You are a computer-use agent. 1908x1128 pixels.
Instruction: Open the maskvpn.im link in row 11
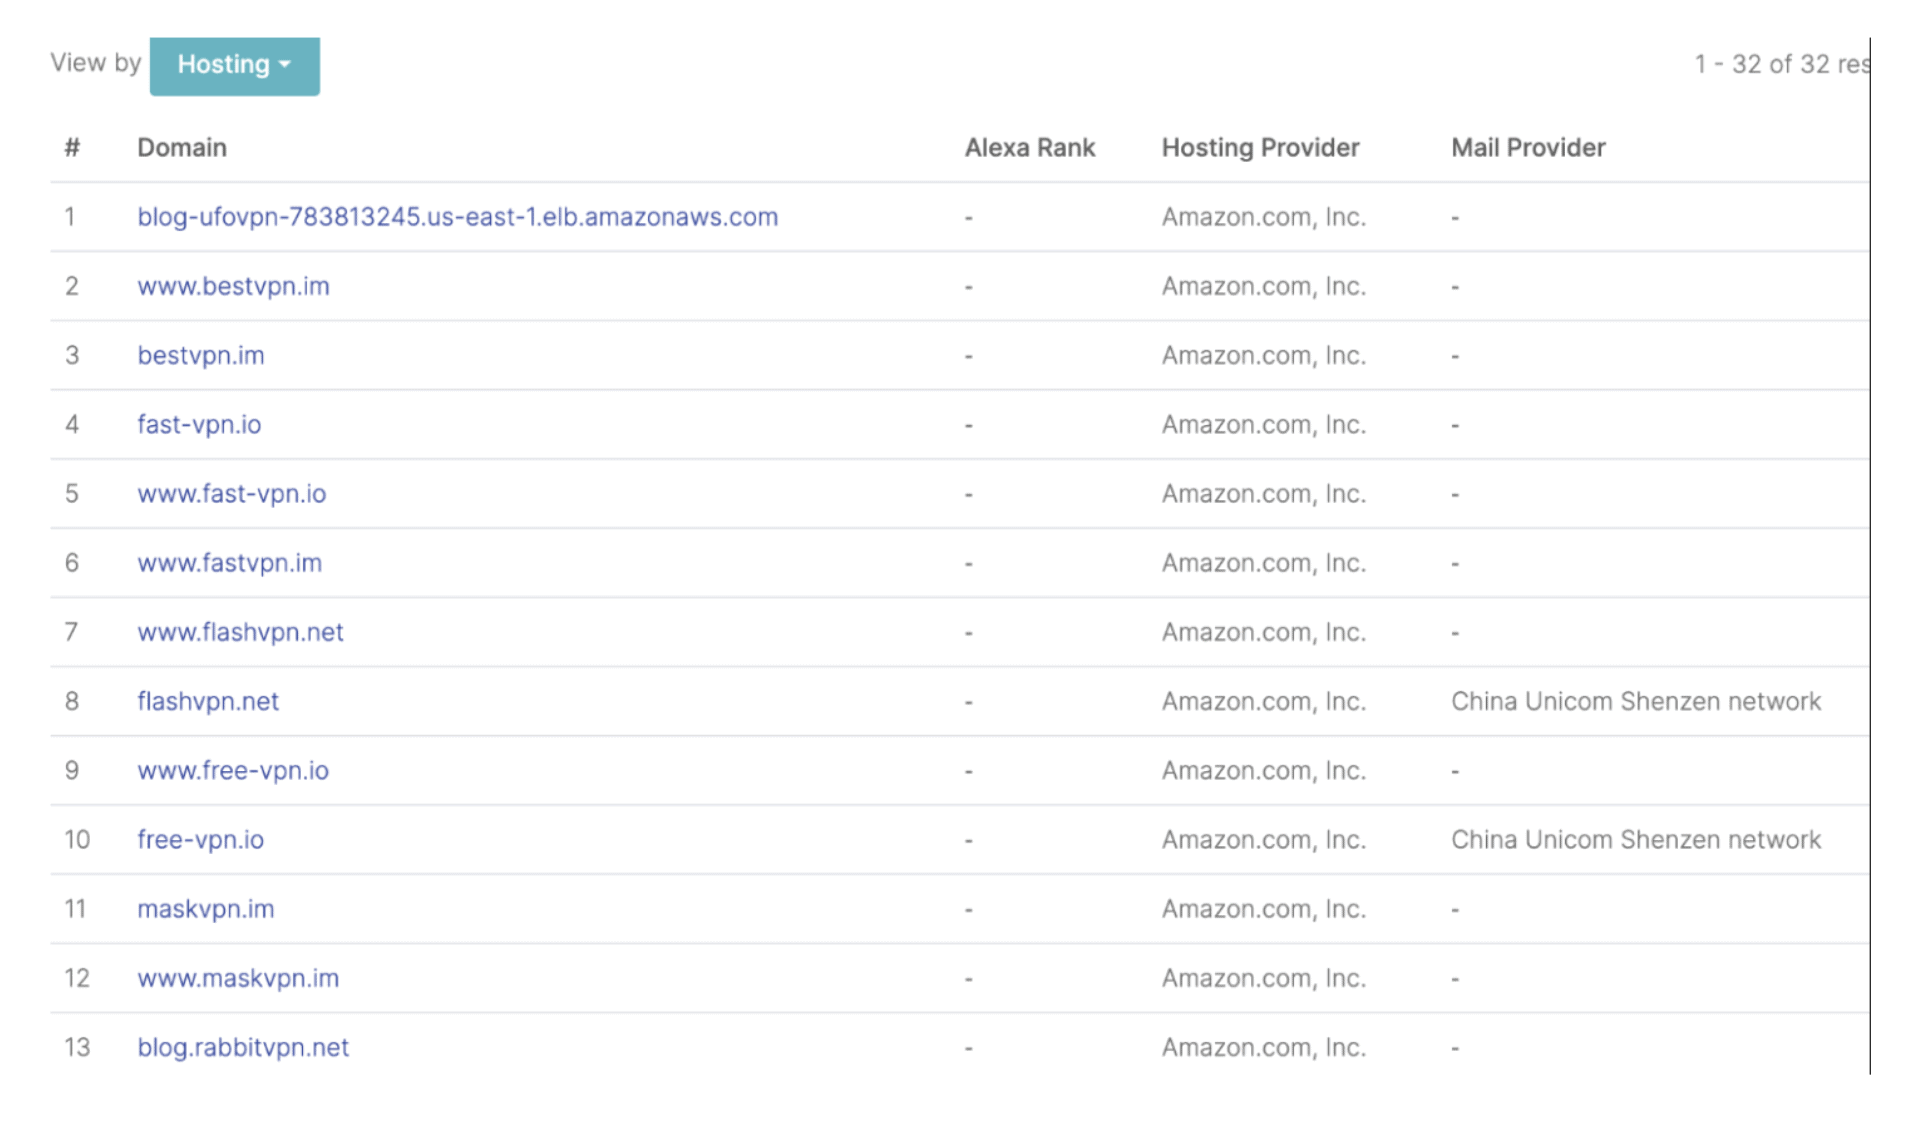click(x=206, y=909)
